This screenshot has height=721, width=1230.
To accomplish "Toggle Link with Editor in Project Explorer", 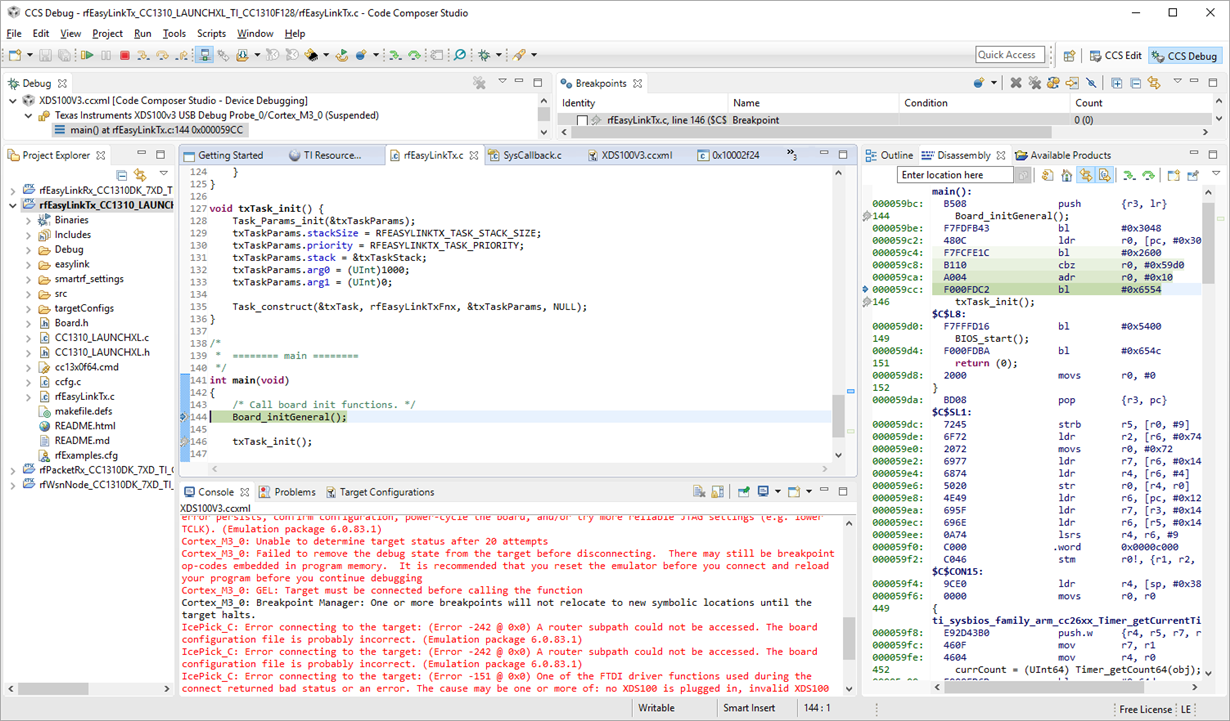I will click(141, 175).
